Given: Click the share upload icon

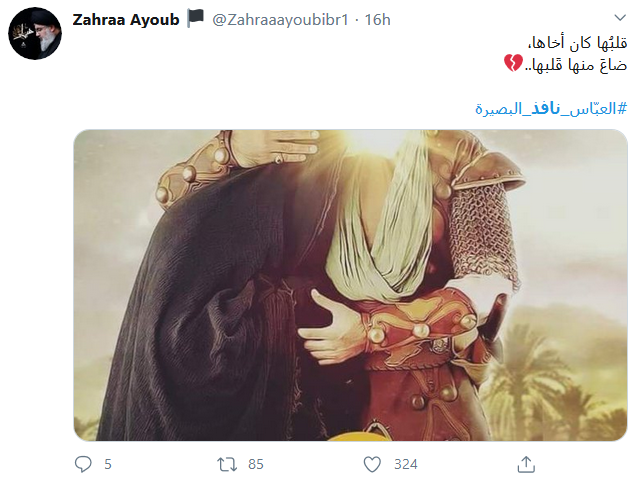Looking at the screenshot, I should (526, 464).
